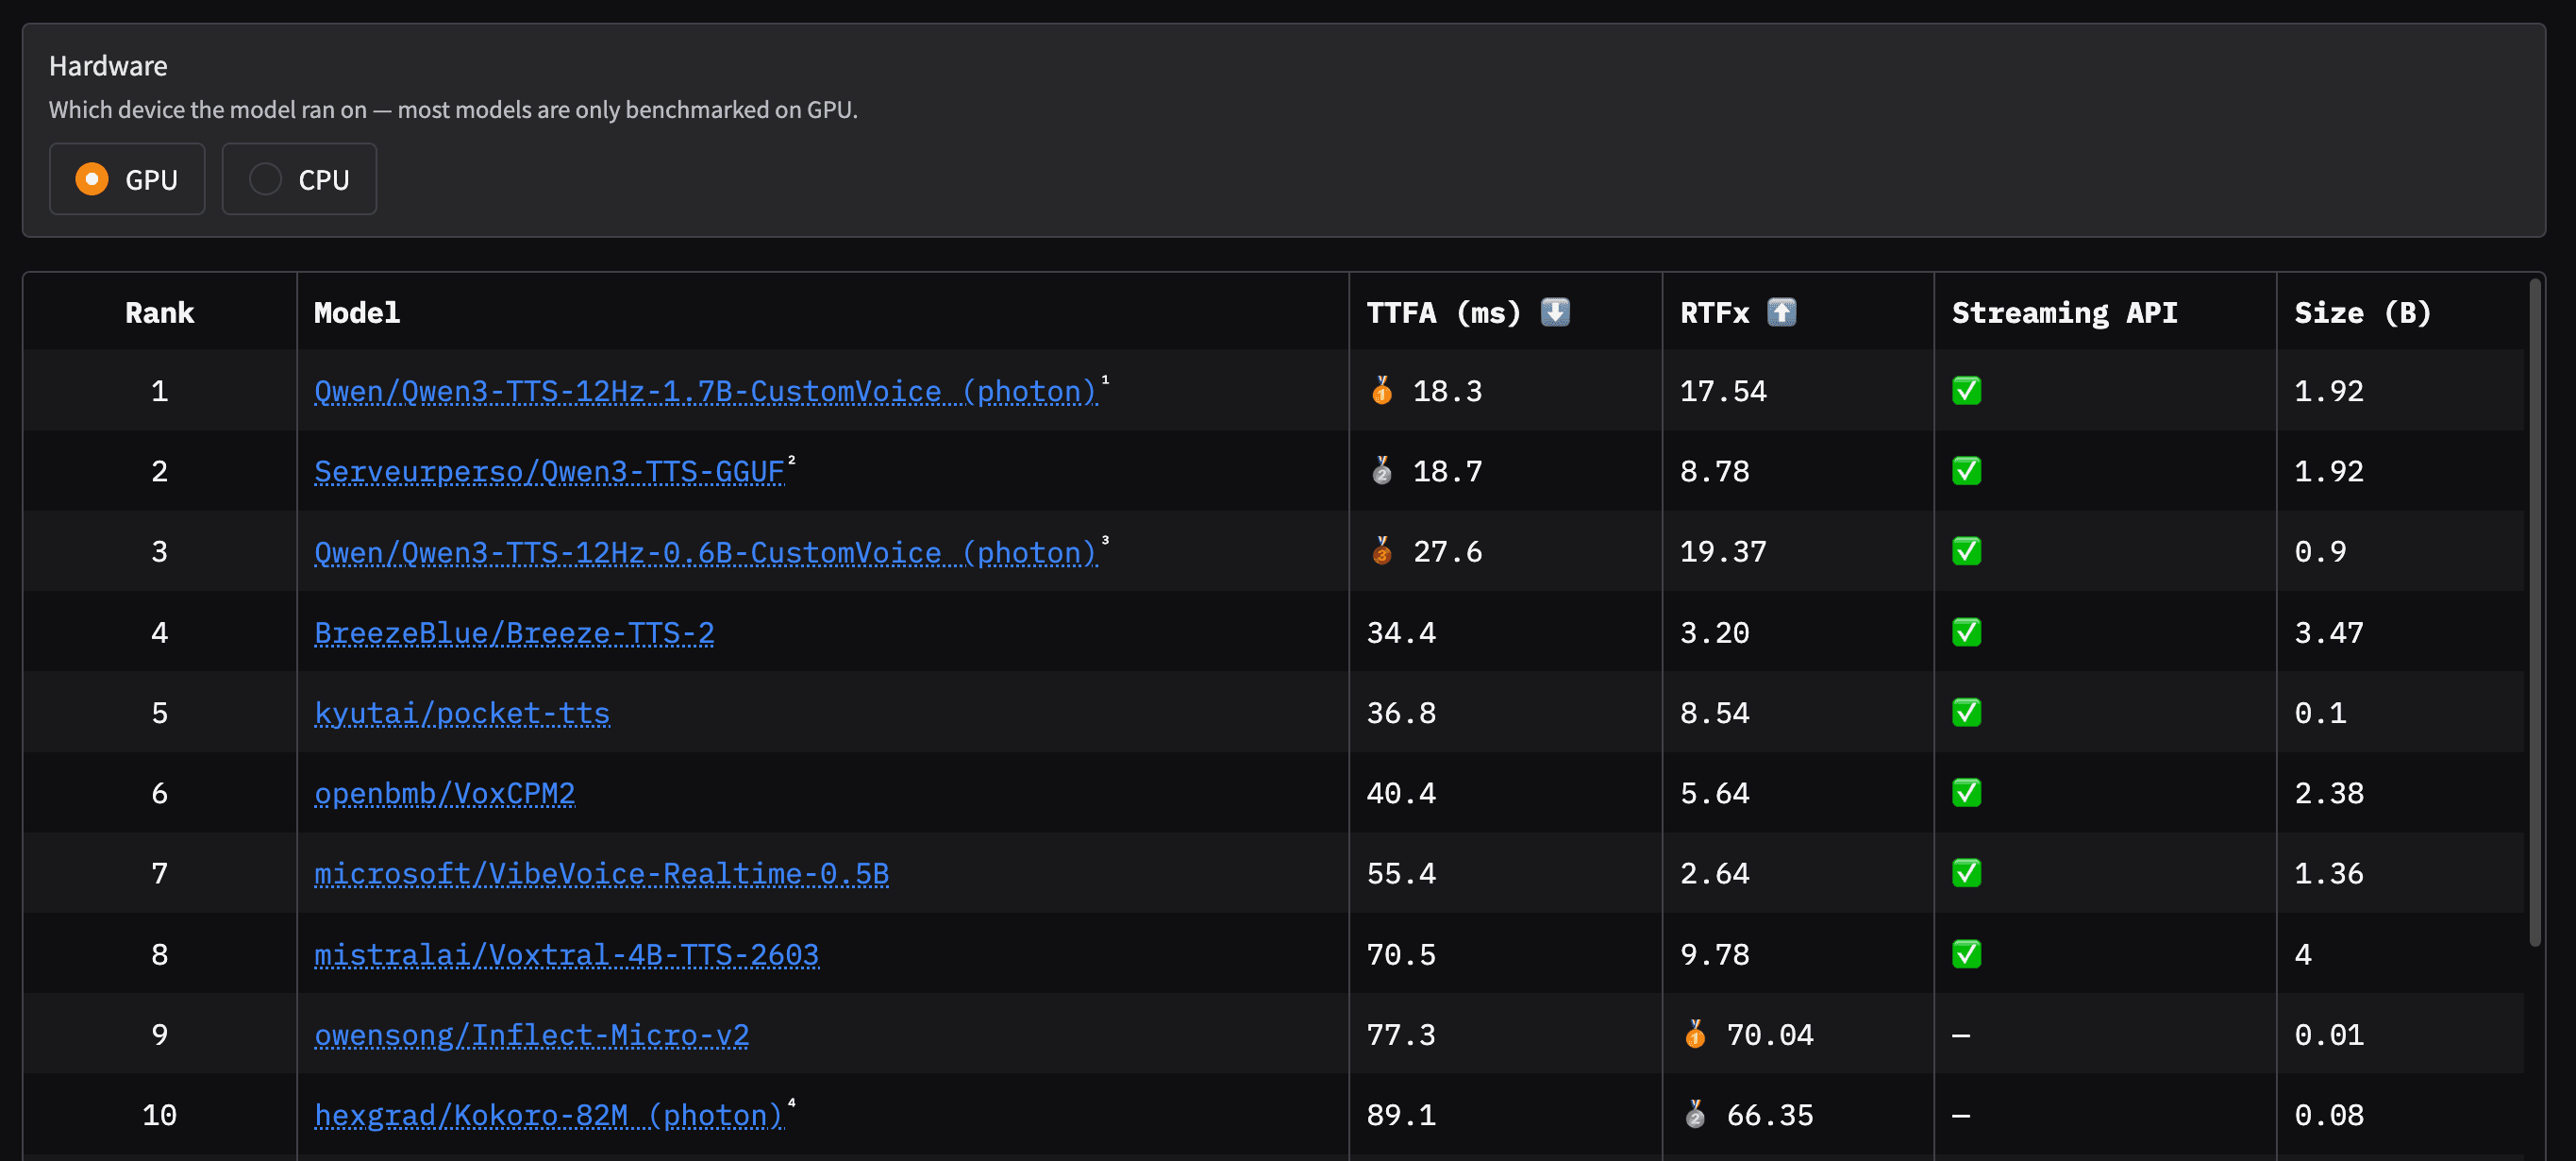
Task: Click the streaming checkmark for Voxtral-4B-TTS-2603
Action: [1967, 954]
